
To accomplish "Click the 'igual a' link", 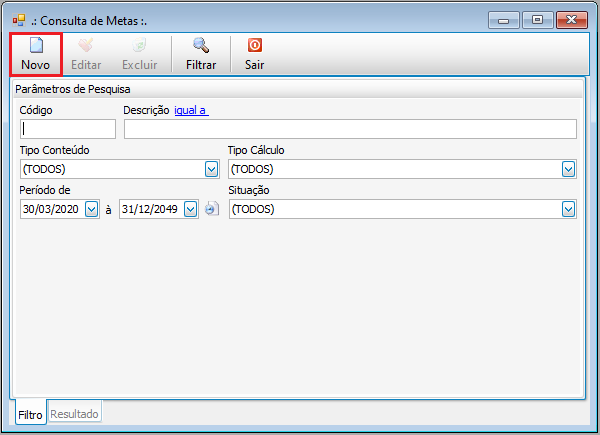I will [x=191, y=110].
